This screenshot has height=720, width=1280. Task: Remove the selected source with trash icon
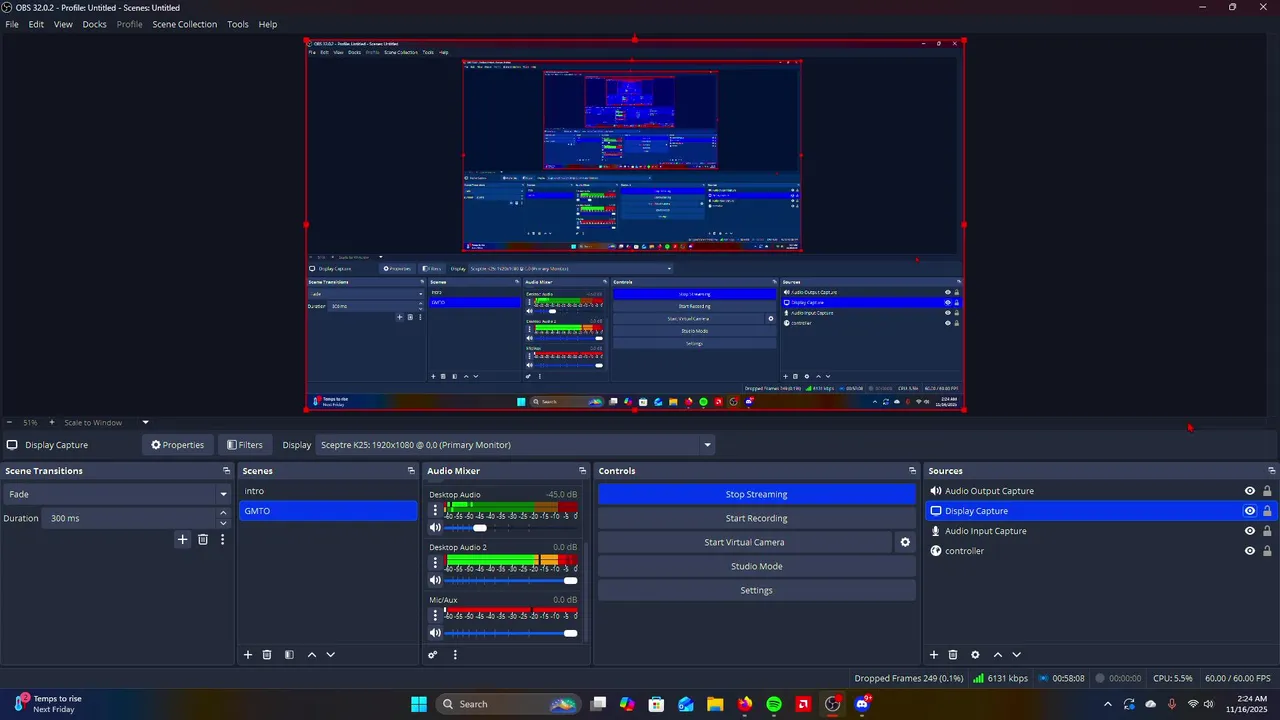click(x=953, y=655)
